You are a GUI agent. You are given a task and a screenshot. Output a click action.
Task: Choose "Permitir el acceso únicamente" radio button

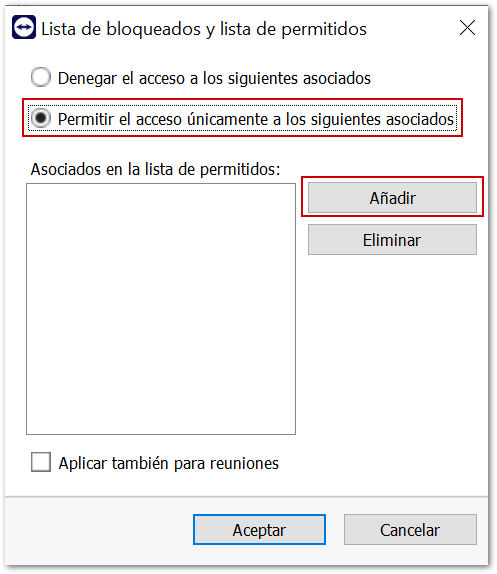click(41, 118)
